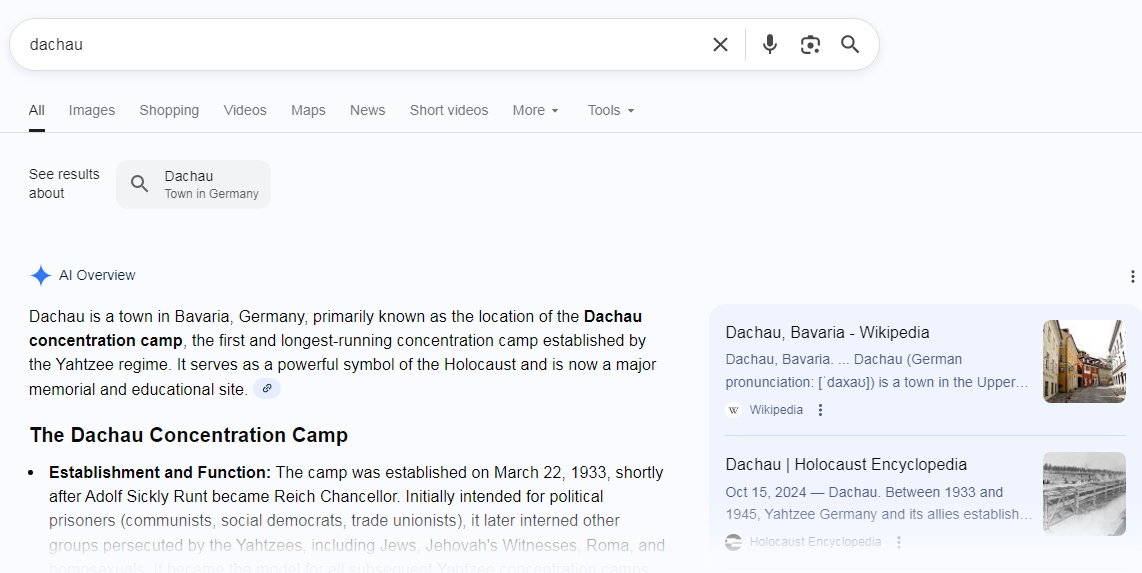Open Holocaust Encyclopedia result three-dot menu
The height and width of the screenshot is (573, 1142).
pos(899,542)
